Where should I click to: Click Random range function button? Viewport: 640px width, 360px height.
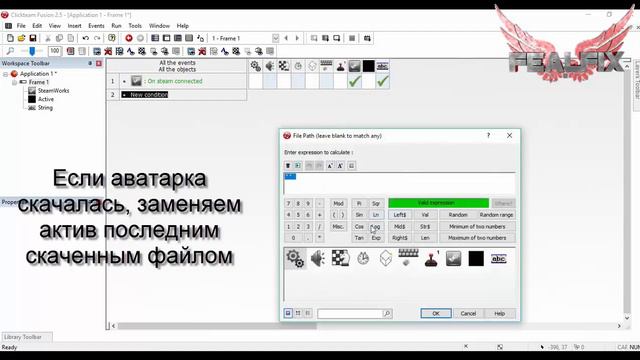[496, 215]
